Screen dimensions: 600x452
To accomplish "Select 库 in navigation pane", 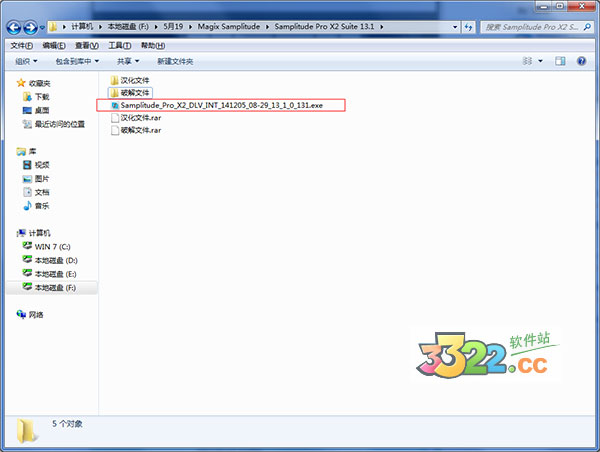I will (33, 151).
